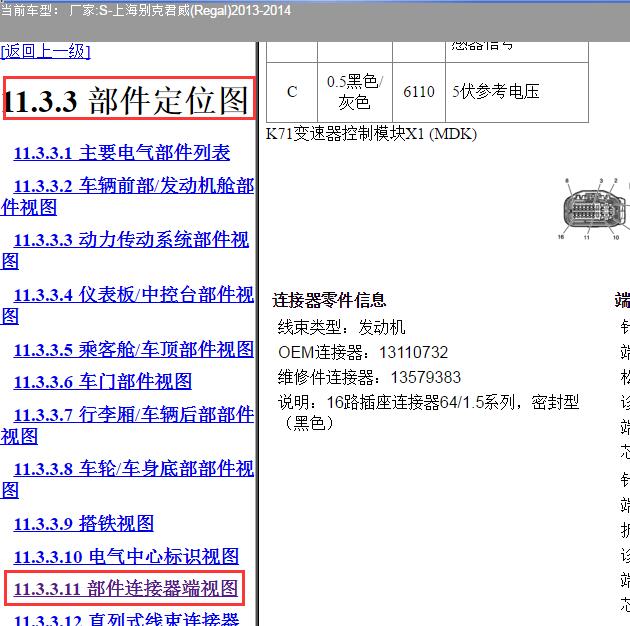Open 11.3.3.10 电气中心标识视图
This screenshot has height=626, width=630.
point(127,557)
